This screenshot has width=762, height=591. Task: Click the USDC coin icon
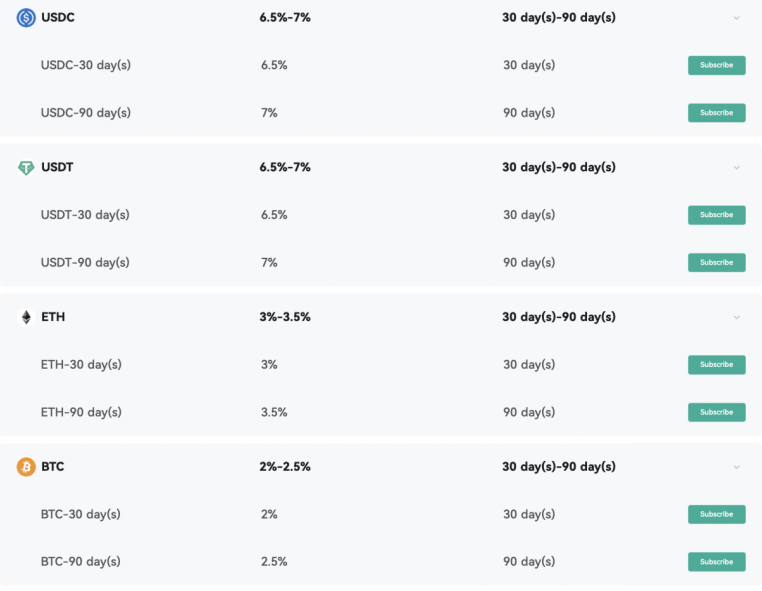(x=26, y=17)
